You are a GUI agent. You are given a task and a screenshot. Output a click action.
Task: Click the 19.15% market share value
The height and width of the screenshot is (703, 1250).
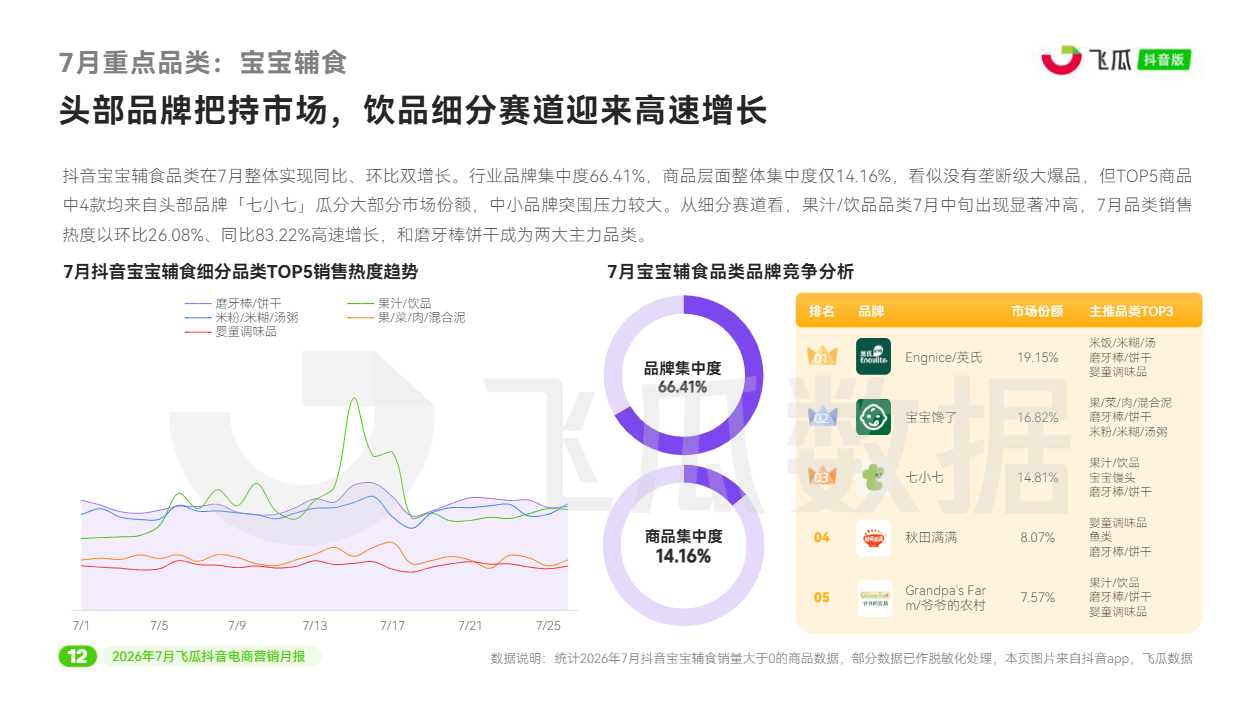1038,357
